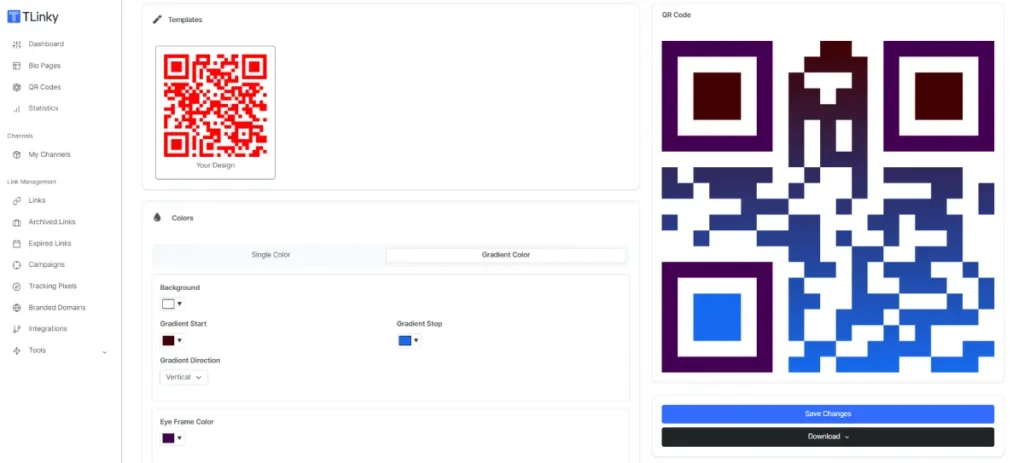The height and width of the screenshot is (463, 1024).
Task: Expand Gradient Start dropdown arrow
Action: (x=179, y=340)
